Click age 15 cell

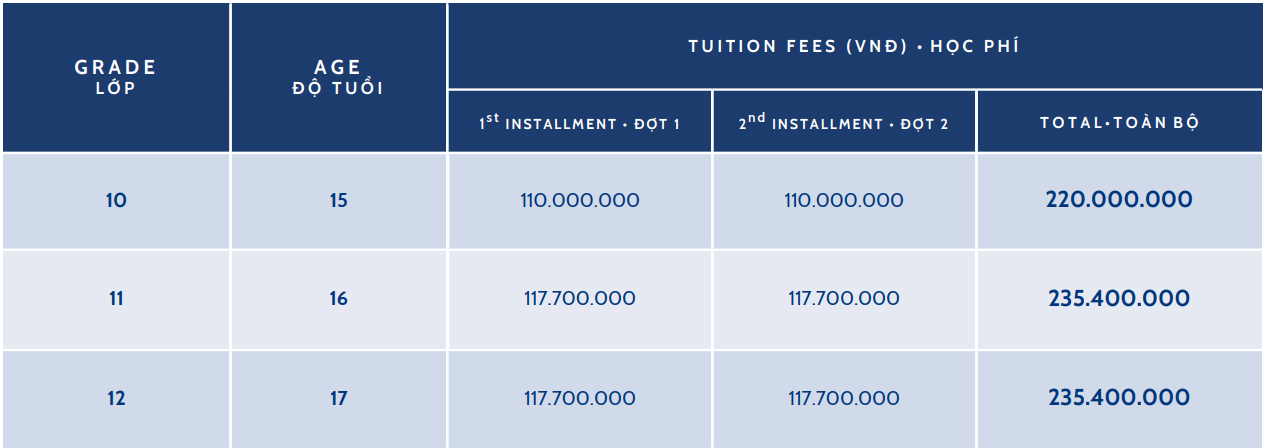tap(338, 201)
